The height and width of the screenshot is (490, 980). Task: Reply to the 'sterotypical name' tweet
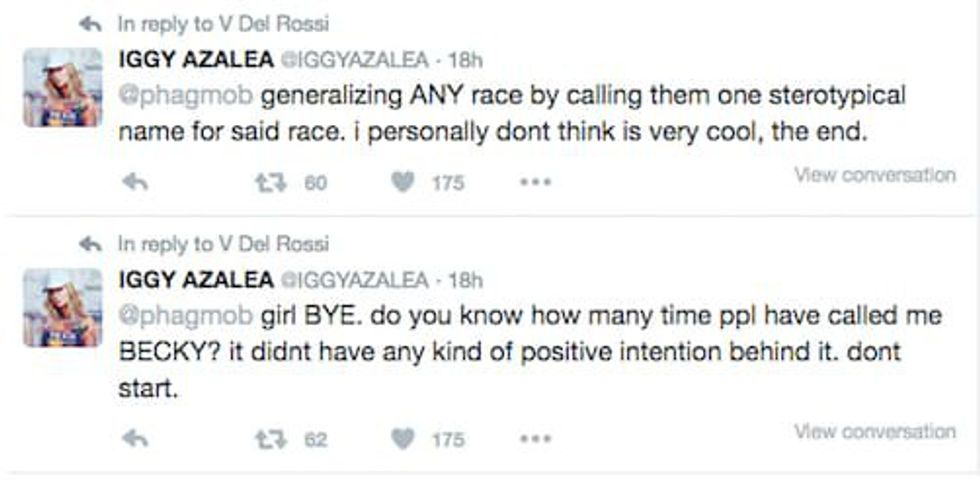pos(135,183)
